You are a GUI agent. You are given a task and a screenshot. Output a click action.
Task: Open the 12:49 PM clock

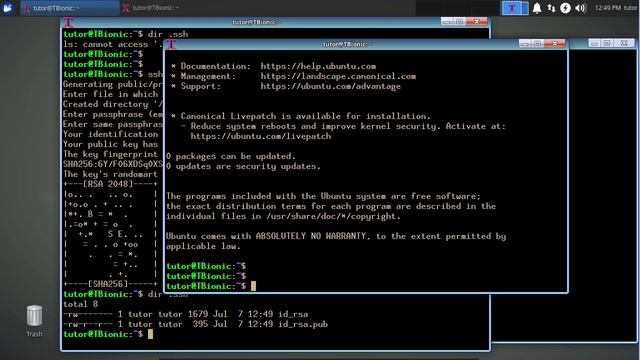(607, 8)
